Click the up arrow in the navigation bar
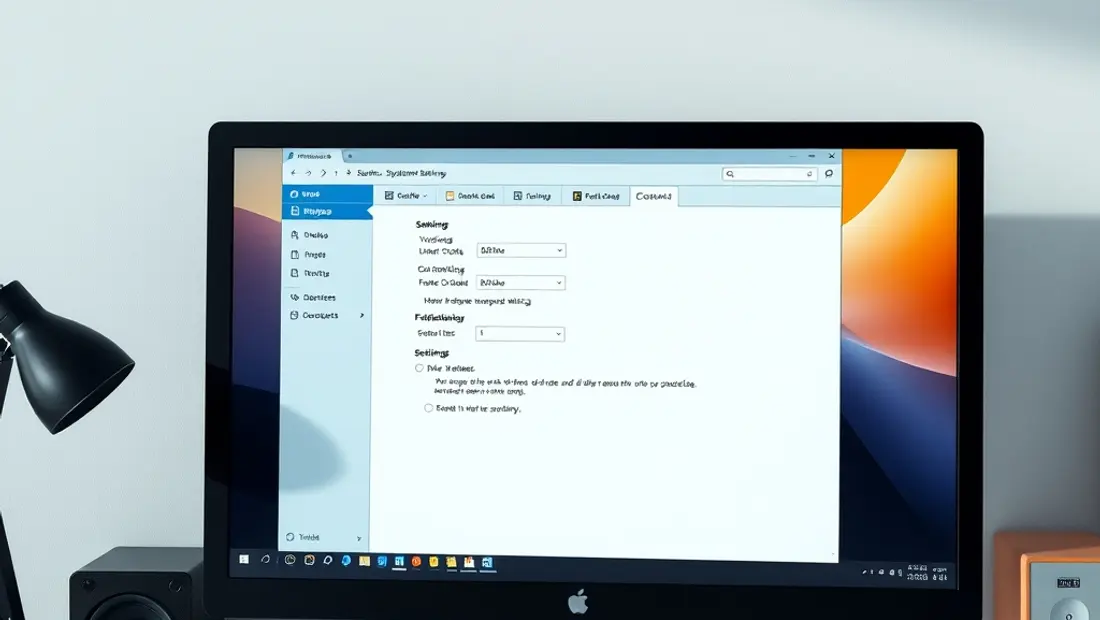The image size is (1100, 620). [336, 173]
